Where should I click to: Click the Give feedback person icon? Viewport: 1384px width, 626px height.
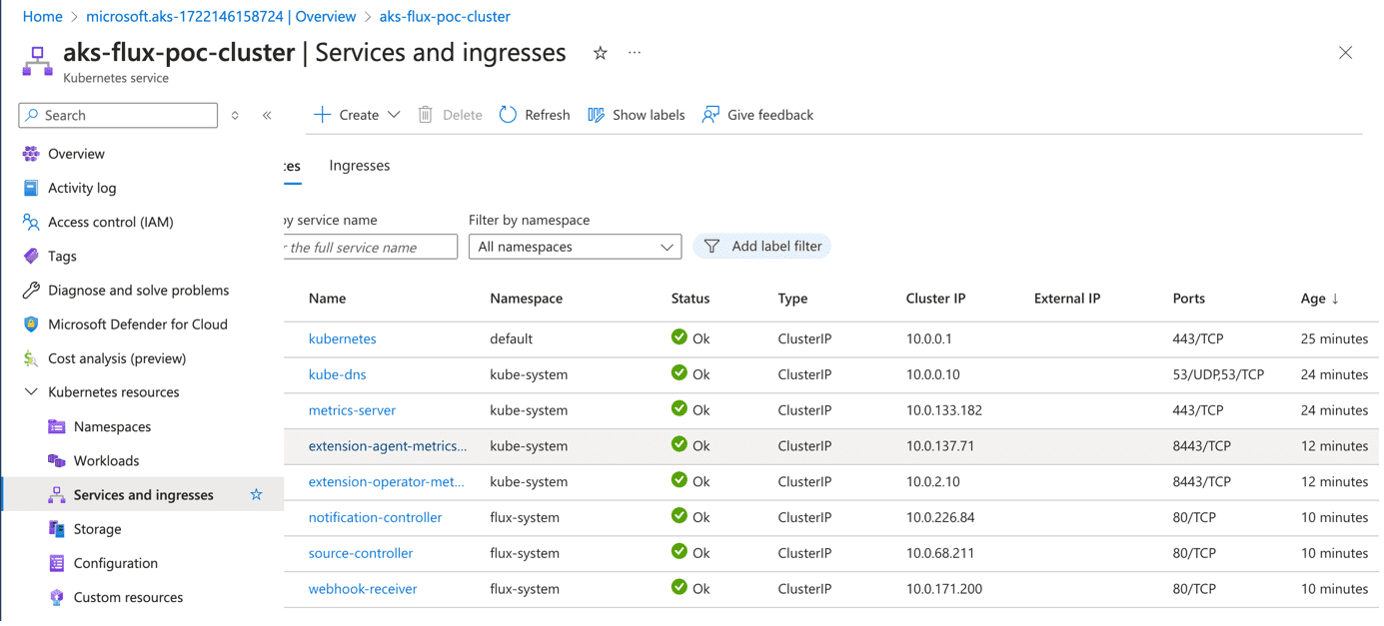point(711,115)
